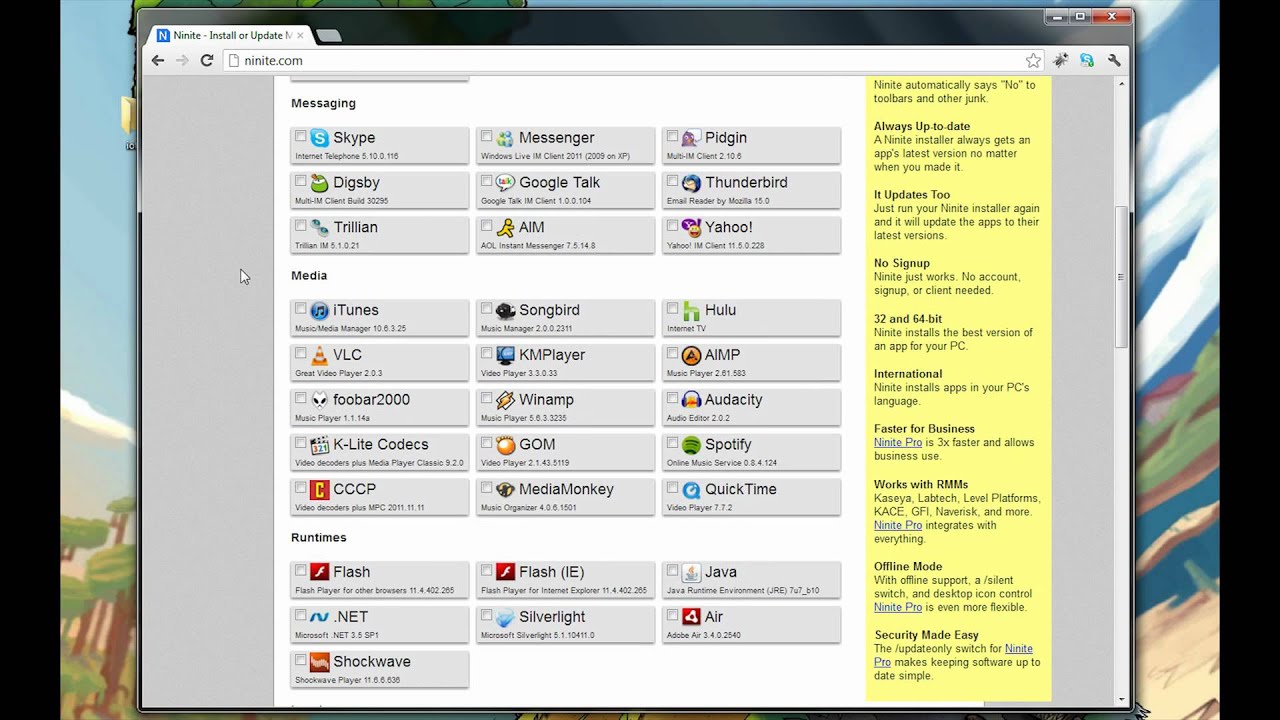The height and width of the screenshot is (720, 1280).
Task: Click the VLC traffic cone icon
Action: [319, 356]
